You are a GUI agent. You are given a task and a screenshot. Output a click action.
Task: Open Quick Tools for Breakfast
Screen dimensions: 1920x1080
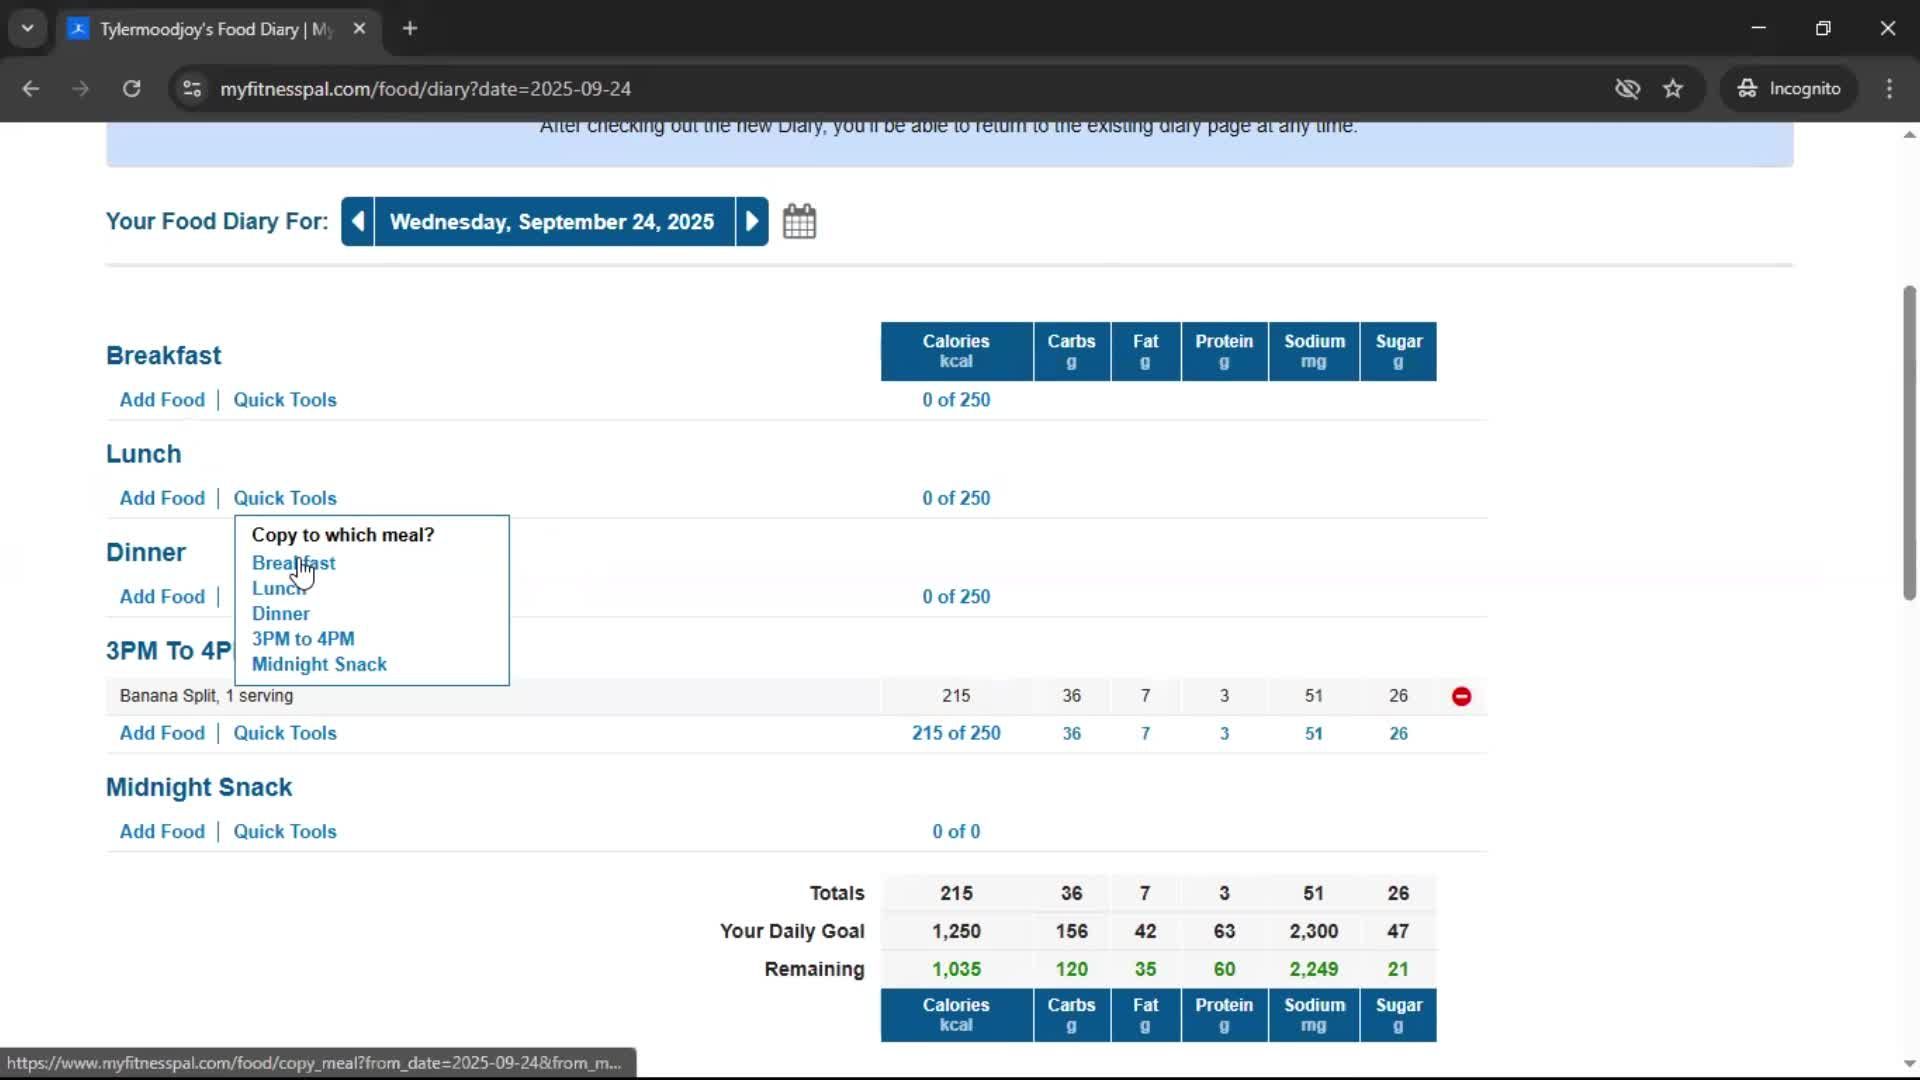(285, 400)
